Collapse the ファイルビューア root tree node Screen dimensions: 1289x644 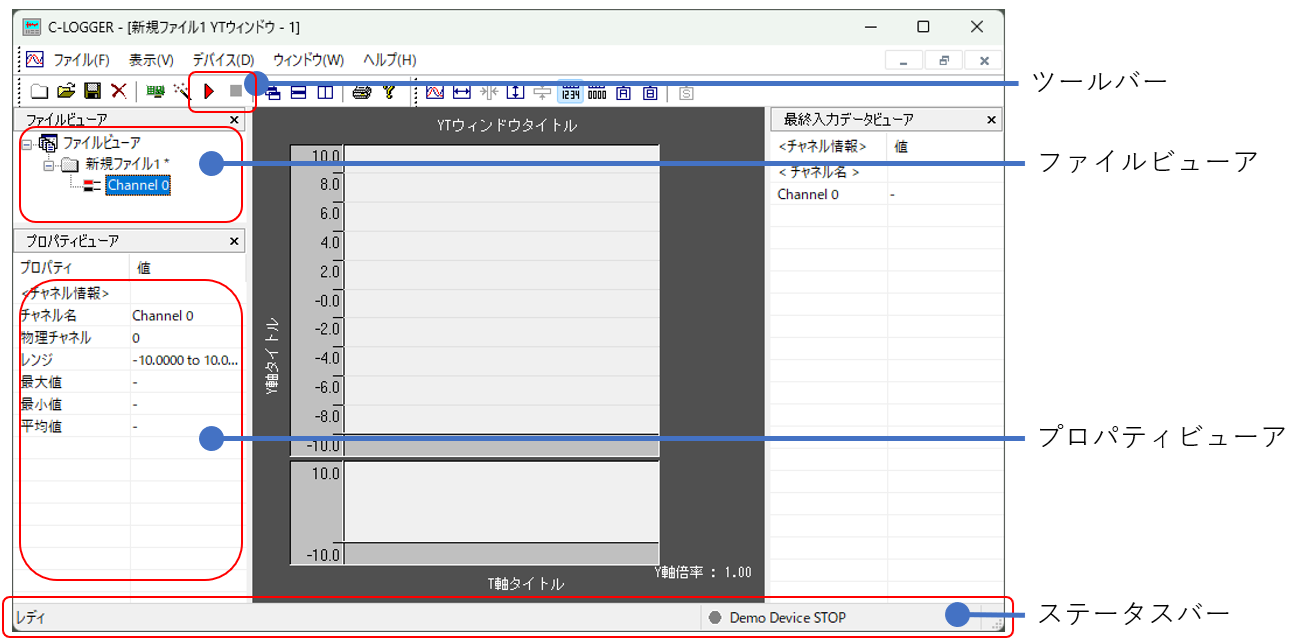click(x=27, y=144)
